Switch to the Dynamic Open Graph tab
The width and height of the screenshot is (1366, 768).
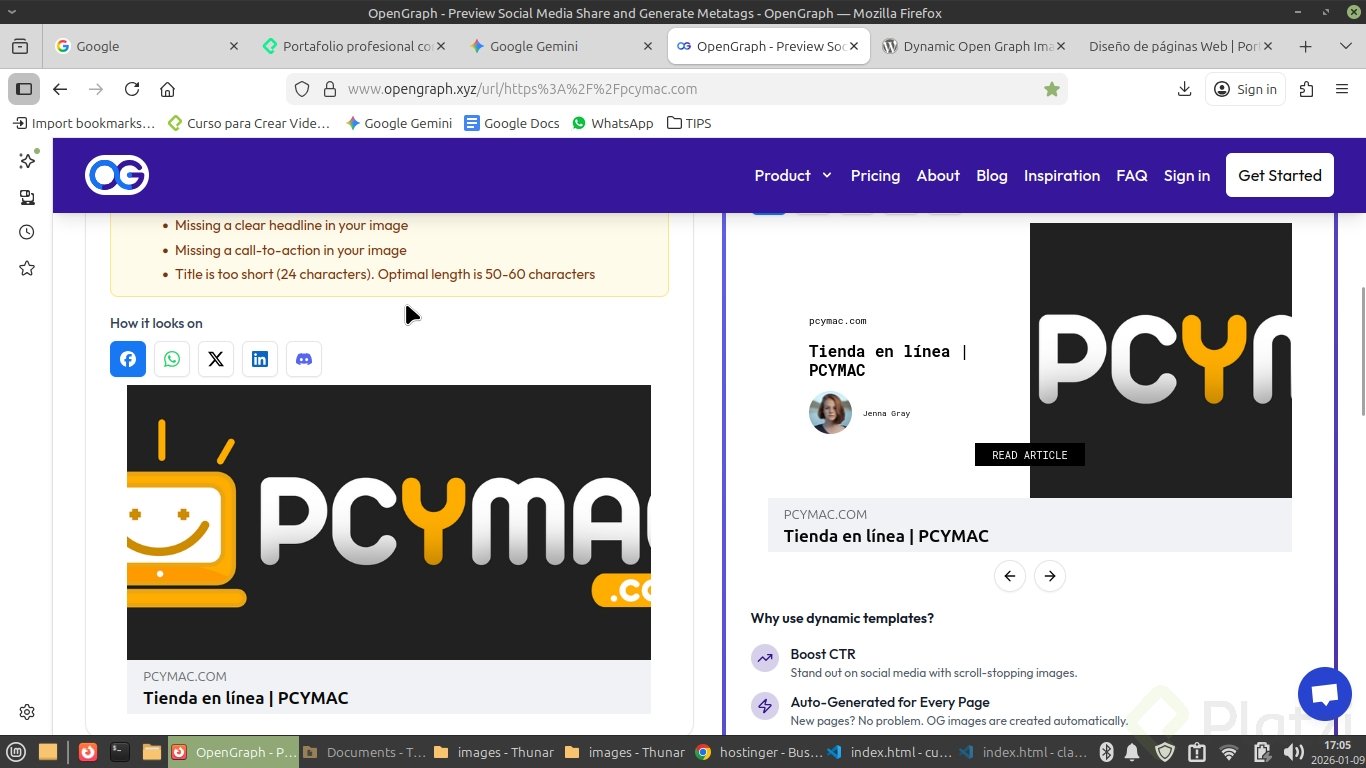click(974, 46)
